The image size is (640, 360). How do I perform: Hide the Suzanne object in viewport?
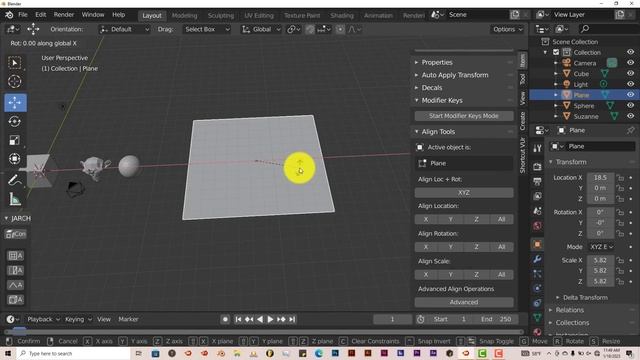(630, 116)
